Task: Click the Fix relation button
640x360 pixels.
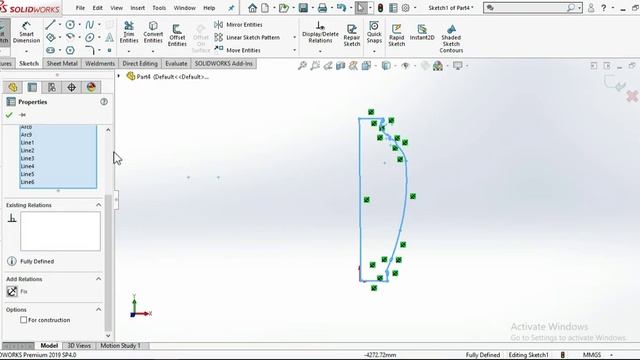Action: 12,291
